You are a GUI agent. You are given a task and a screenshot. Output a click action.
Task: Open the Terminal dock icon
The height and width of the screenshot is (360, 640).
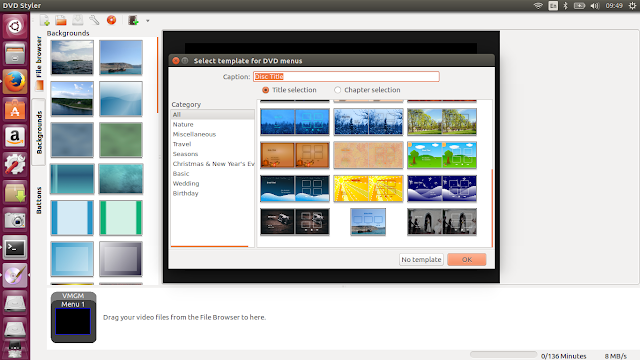tap(15, 247)
